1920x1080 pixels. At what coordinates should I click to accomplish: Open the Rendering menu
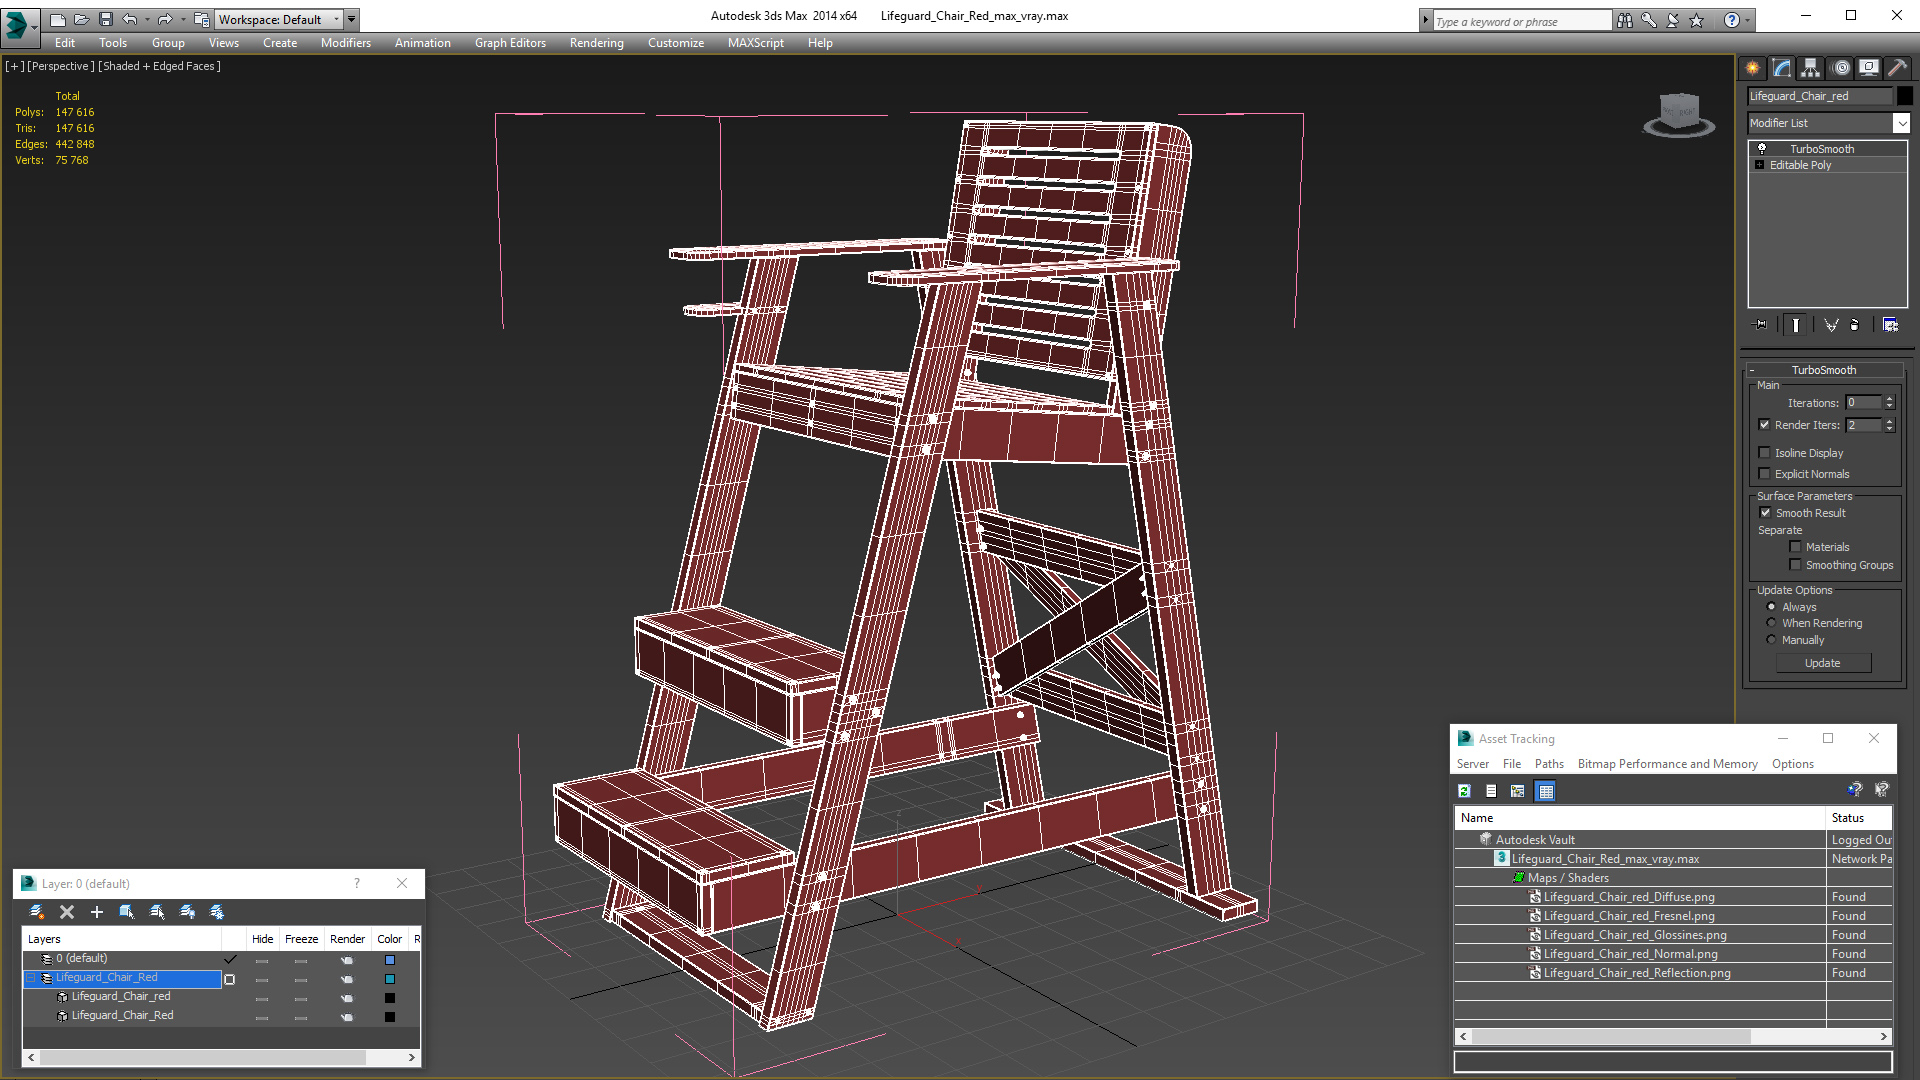596,43
